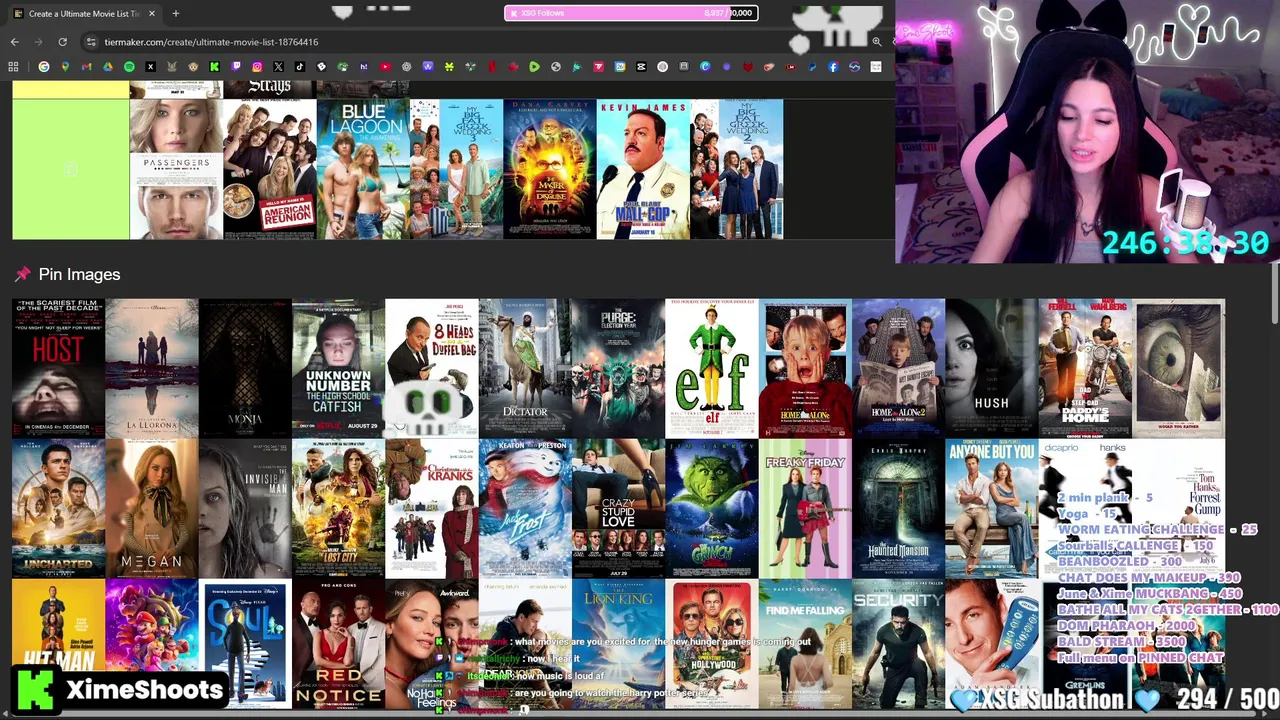The height and width of the screenshot is (720, 1280).
Task: Open a new browser tab
Action: click(x=175, y=13)
